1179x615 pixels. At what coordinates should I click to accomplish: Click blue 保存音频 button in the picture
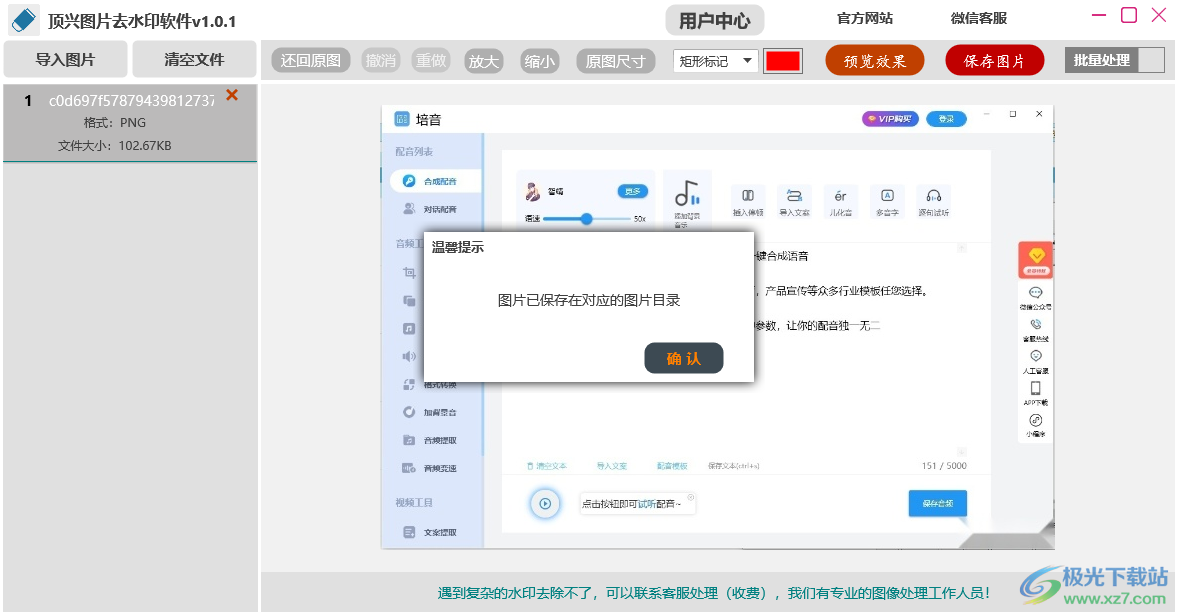938,504
